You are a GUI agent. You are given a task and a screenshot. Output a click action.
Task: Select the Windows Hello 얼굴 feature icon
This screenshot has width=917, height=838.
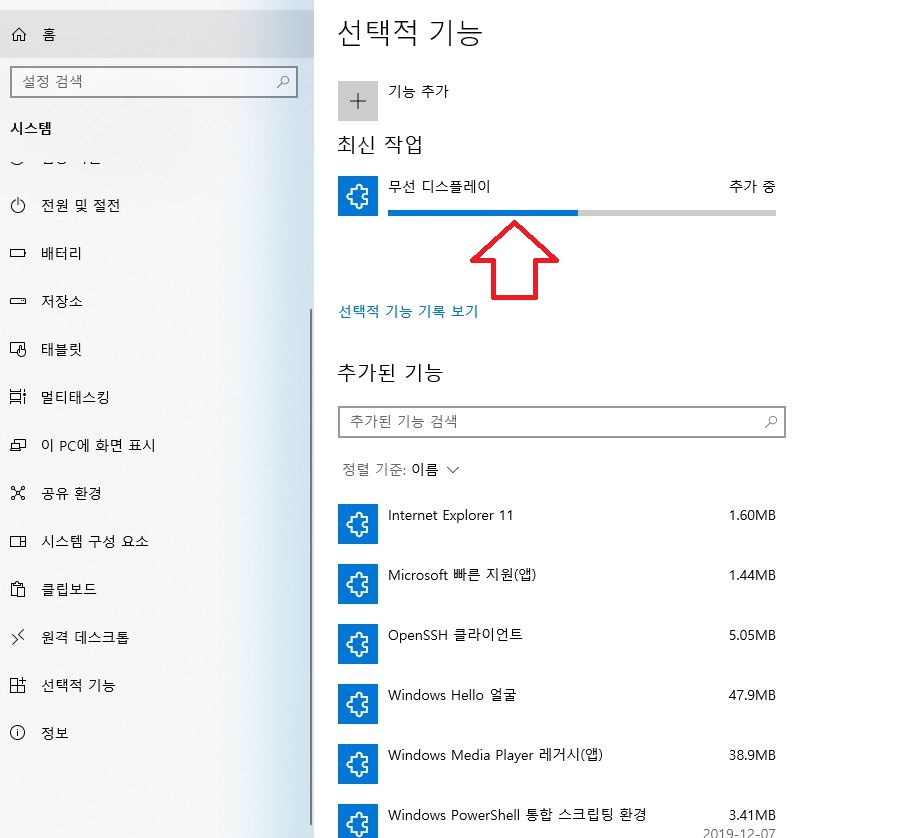coord(357,704)
